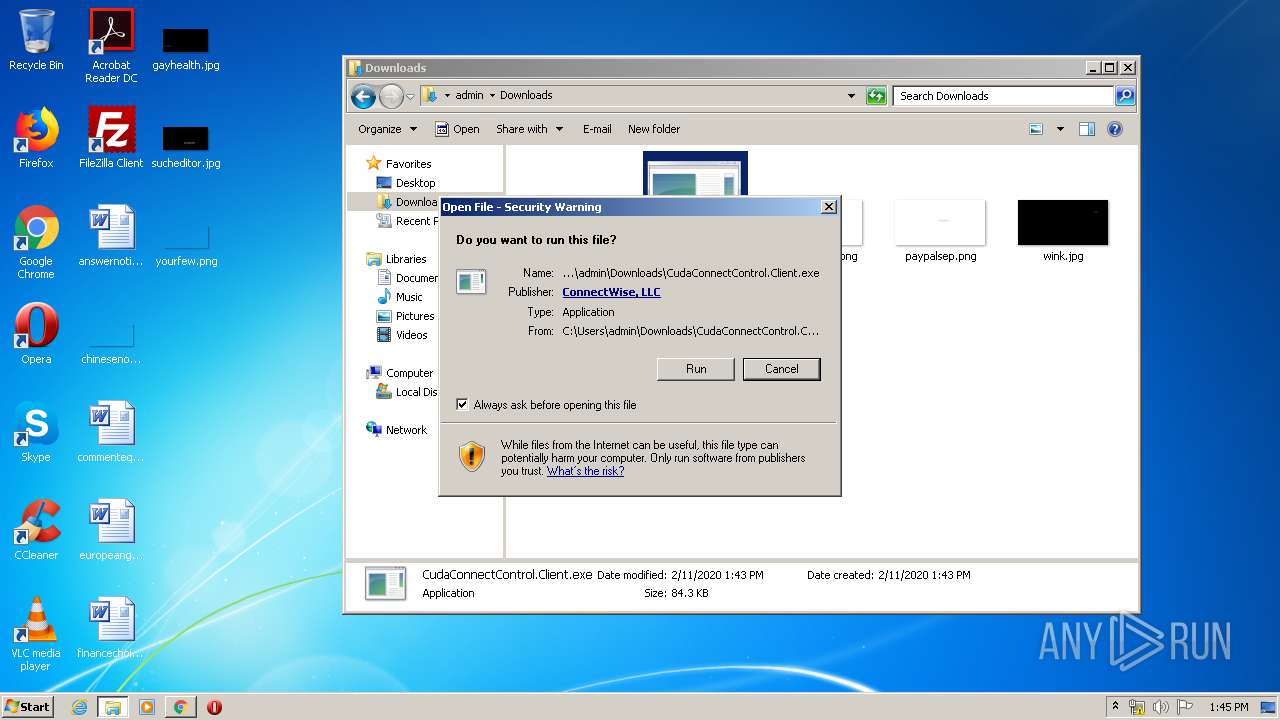Click the Show desktop button
This screenshot has height=720, width=1280.
click(1269, 707)
